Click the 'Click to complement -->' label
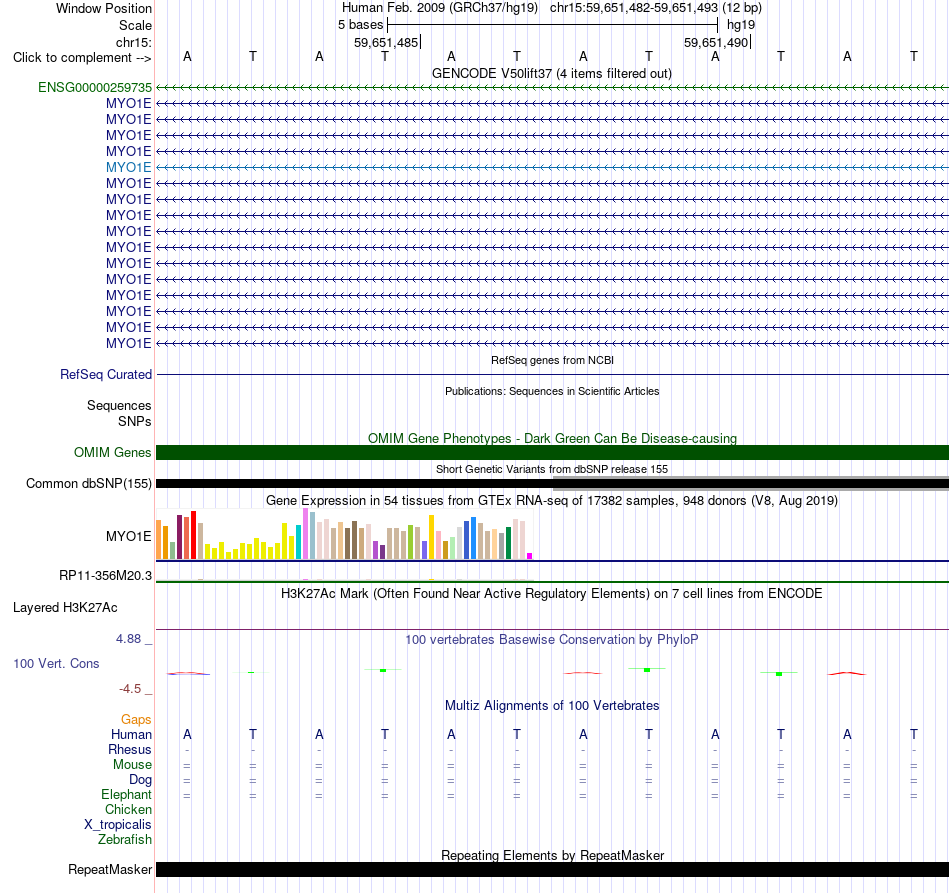The height and width of the screenshot is (893, 950). tap(82, 58)
